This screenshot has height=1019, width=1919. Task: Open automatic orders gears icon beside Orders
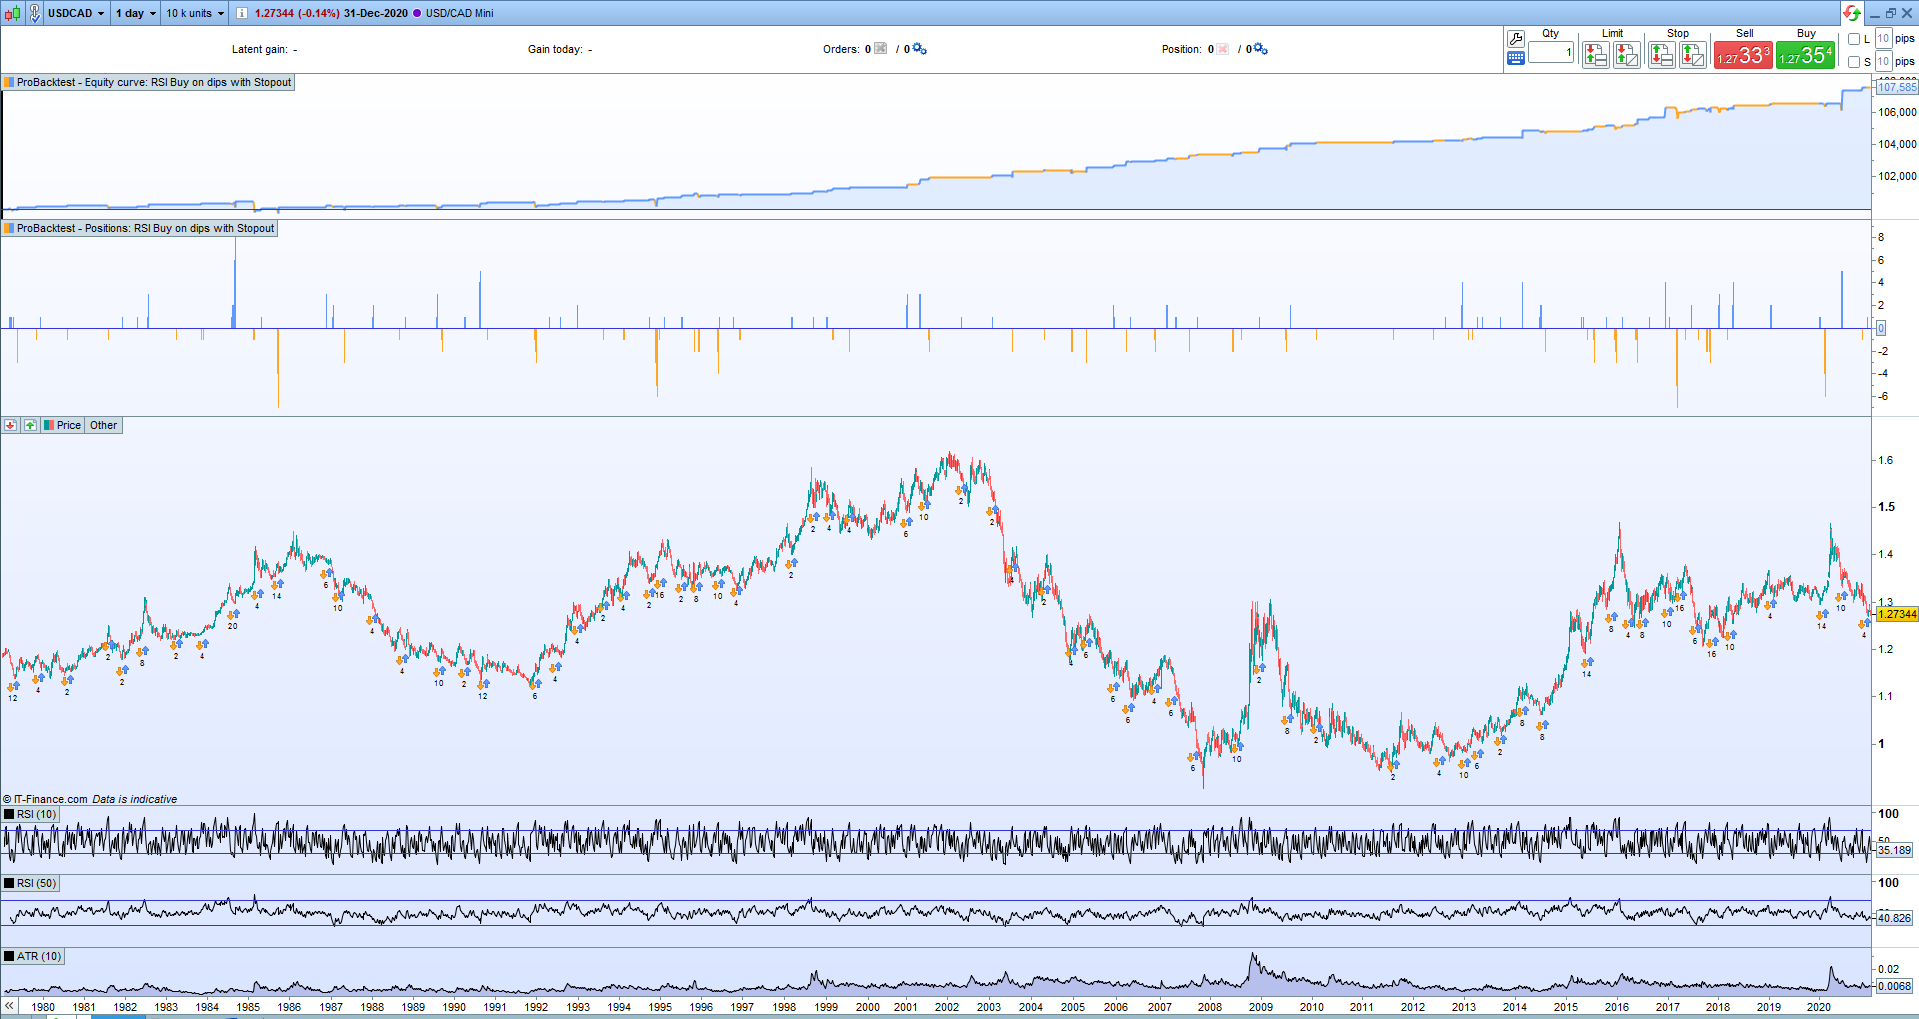(x=920, y=49)
